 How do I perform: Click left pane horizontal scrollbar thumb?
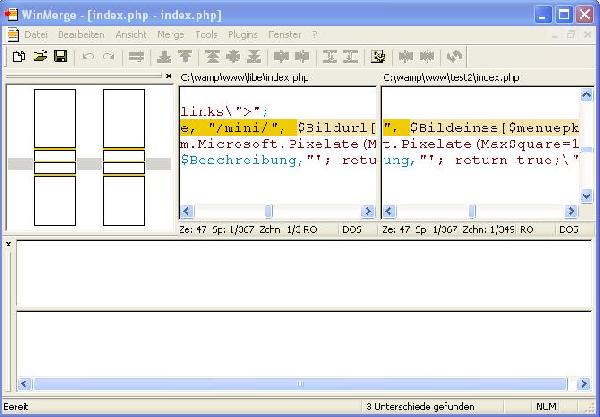pos(269,211)
